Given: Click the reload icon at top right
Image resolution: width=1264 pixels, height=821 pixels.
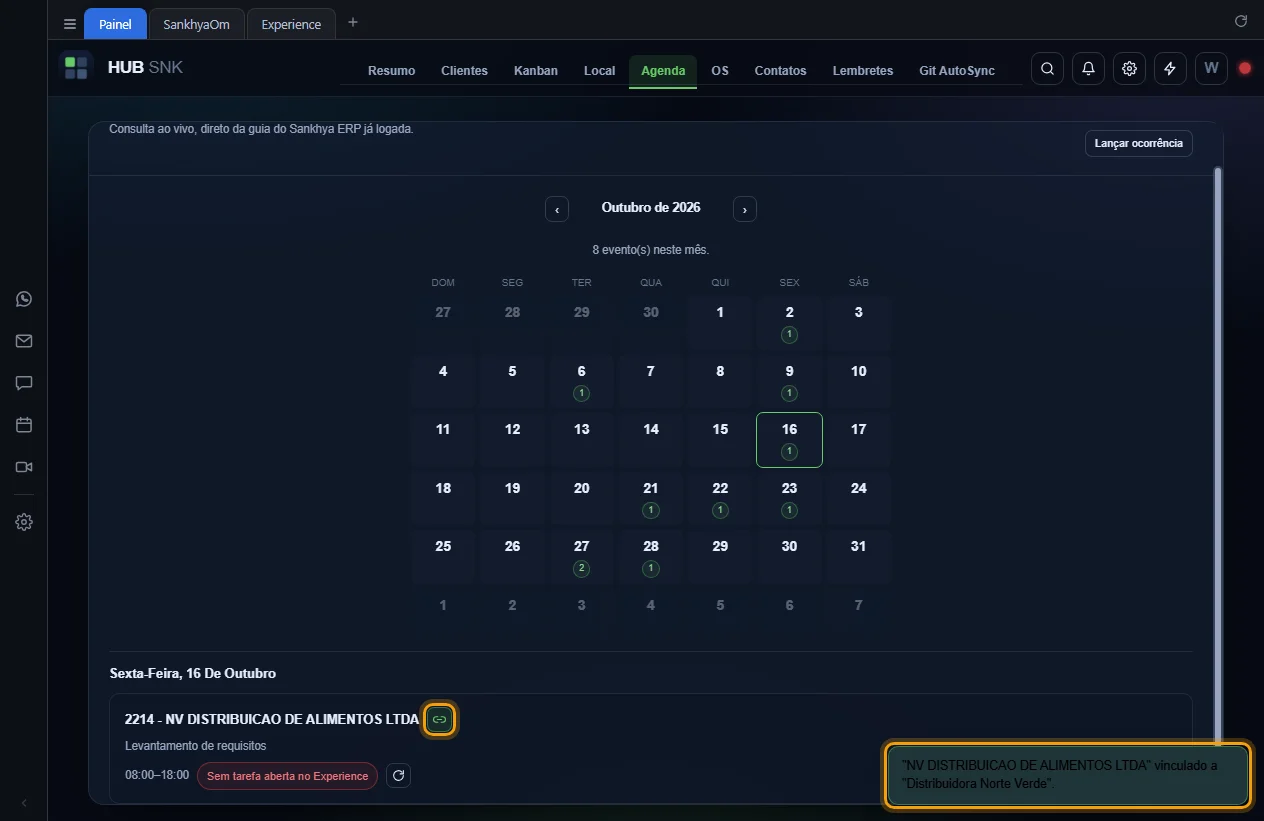Looking at the screenshot, I should pyautogui.click(x=1241, y=21).
